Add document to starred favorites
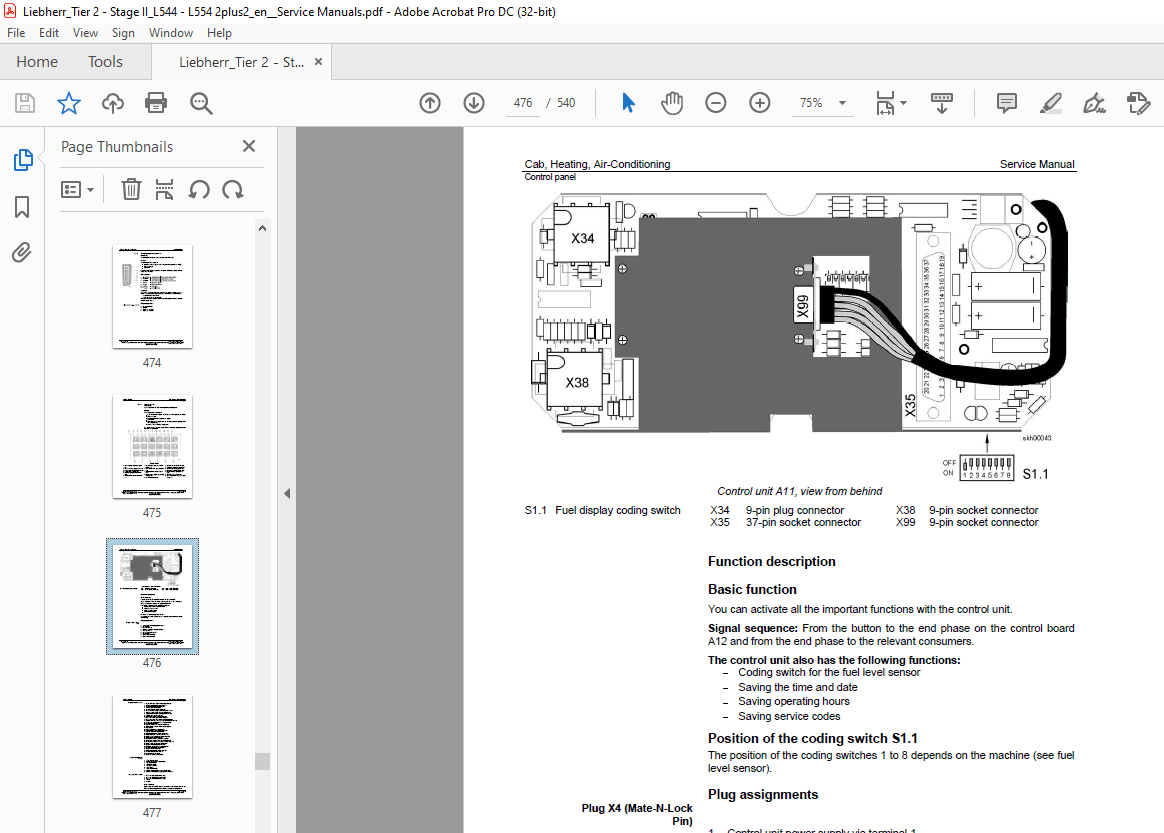The width and height of the screenshot is (1164, 833). [x=68, y=103]
